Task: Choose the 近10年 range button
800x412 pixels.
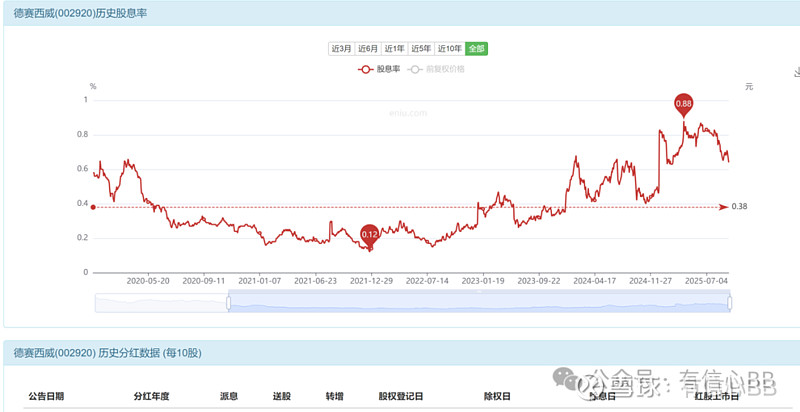Action: pyautogui.click(x=449, y=49)
